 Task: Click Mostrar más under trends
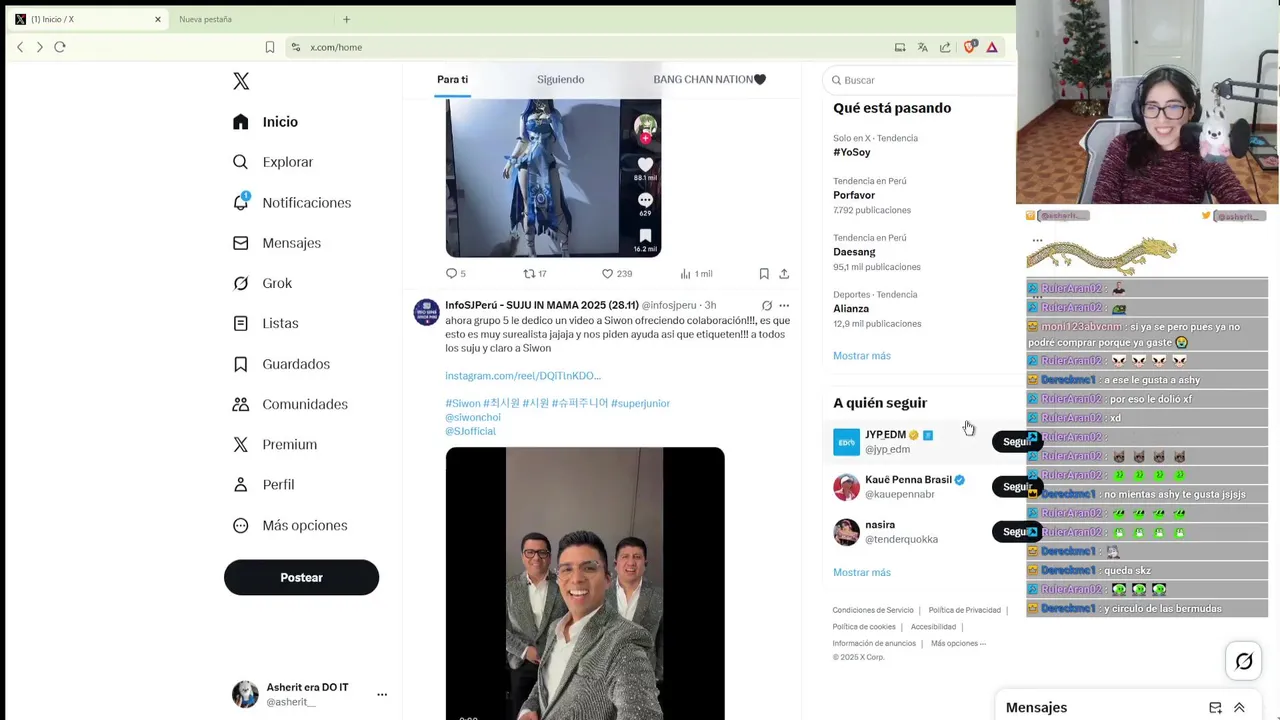[x=861, y=356]
